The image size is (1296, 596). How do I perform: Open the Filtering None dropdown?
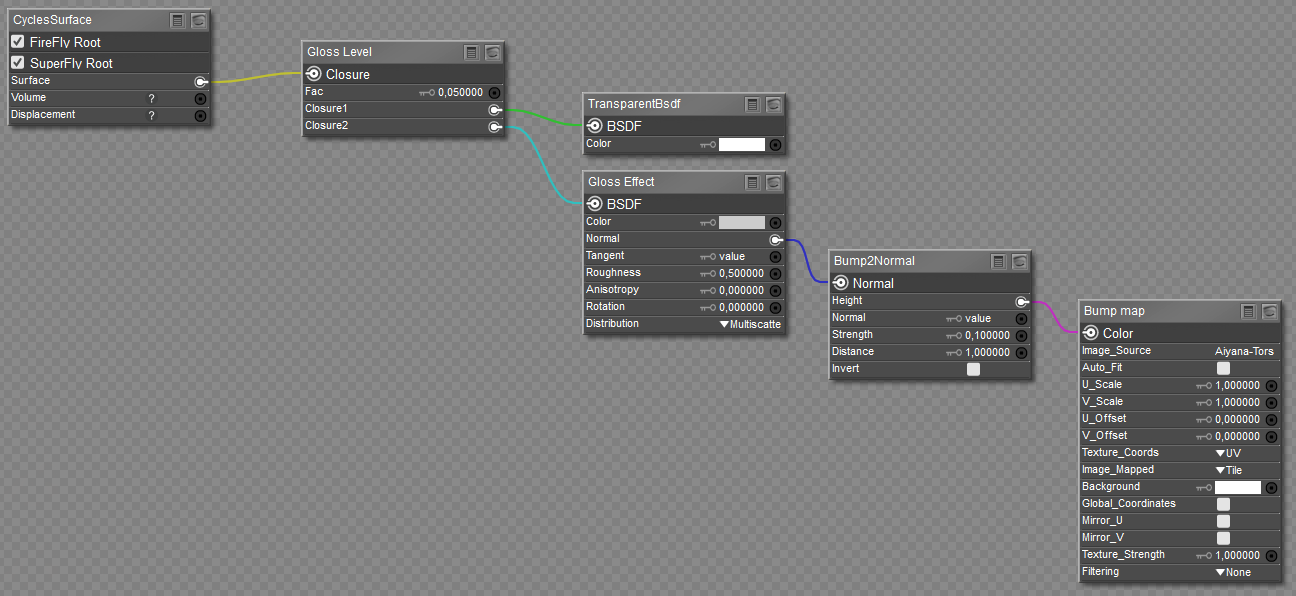coord(1233,572)
